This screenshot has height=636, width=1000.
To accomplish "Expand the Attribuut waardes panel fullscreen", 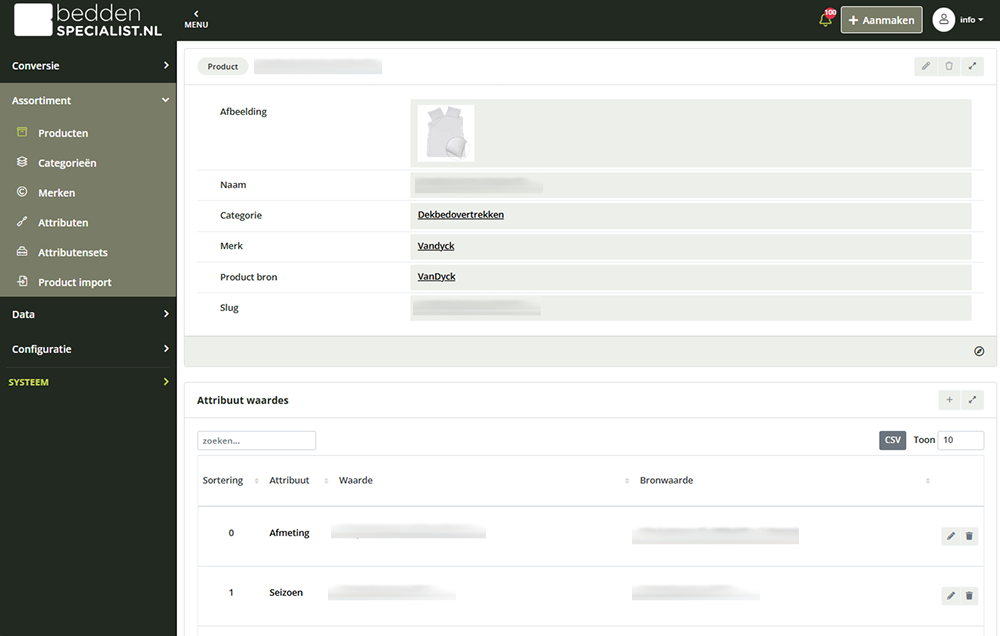I will (973, 400).
